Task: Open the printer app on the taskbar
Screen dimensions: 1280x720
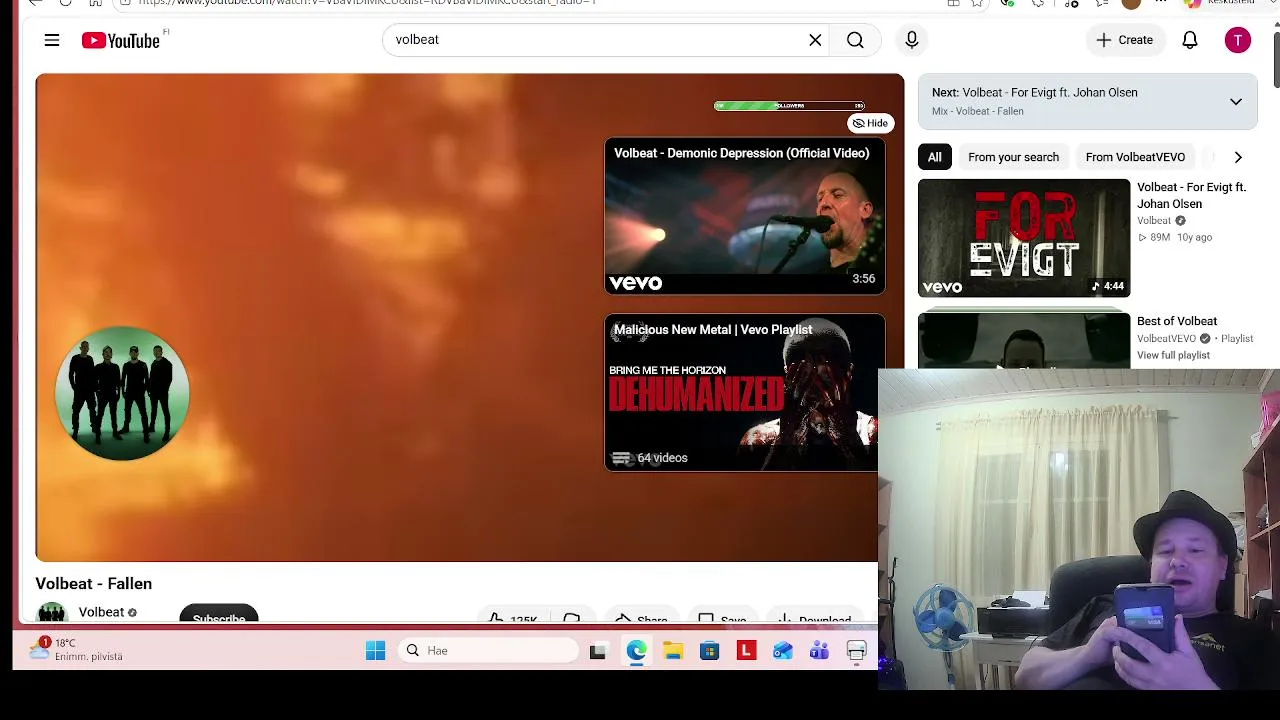Action: pyautogui.click(x=856, y=651)
